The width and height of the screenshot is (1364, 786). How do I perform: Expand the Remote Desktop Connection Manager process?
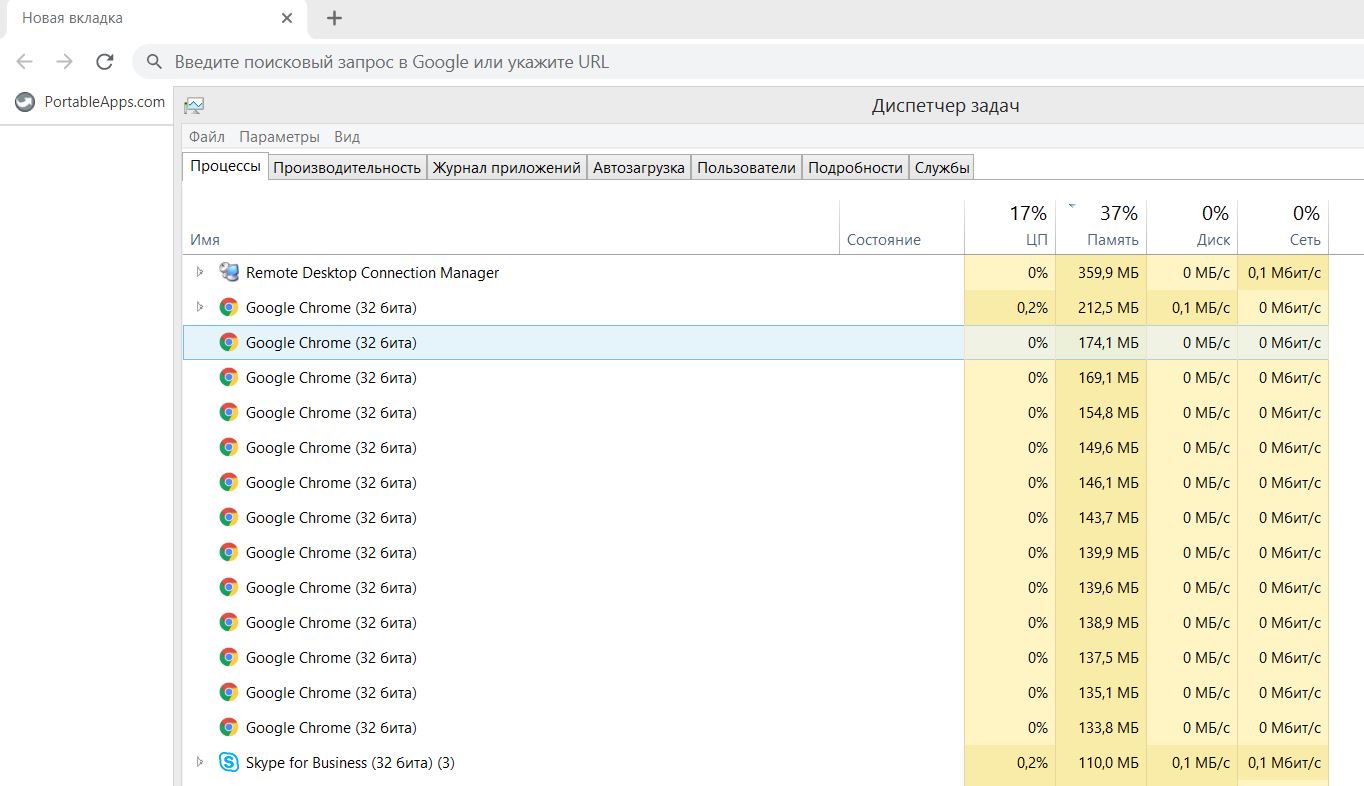(200, 272)
